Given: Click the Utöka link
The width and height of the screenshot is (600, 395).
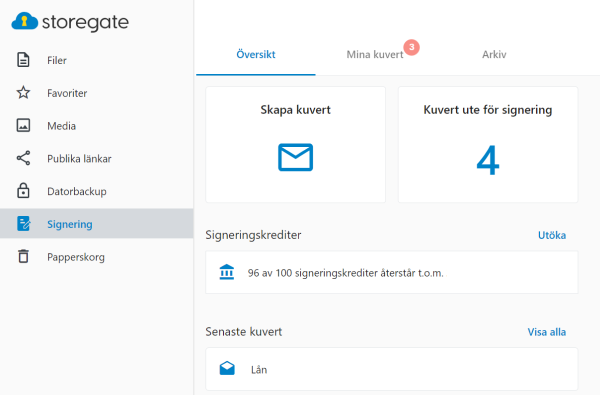Looking at the screenshot, I should pyautogui.click(x=552, y=235).
